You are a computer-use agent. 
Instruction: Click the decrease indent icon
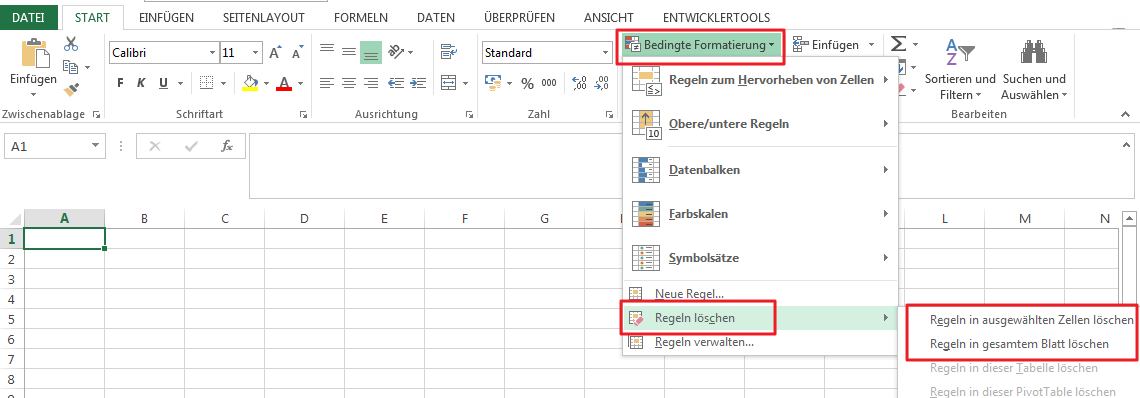tap(396, 83)
